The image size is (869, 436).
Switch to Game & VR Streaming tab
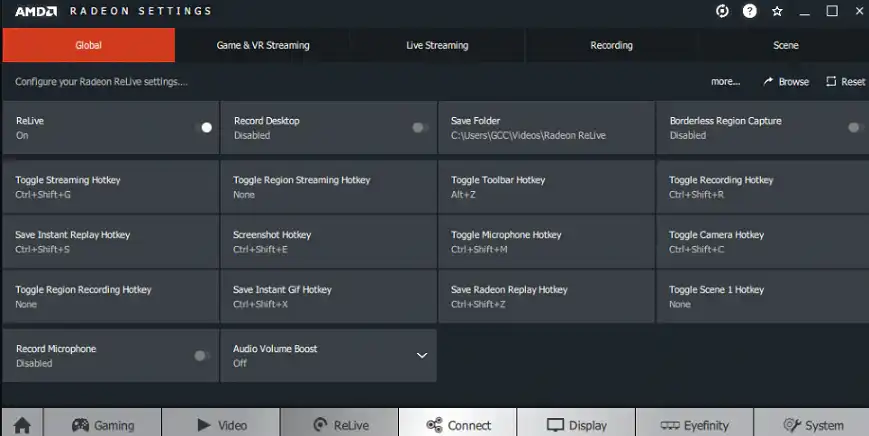coord(263,45)
